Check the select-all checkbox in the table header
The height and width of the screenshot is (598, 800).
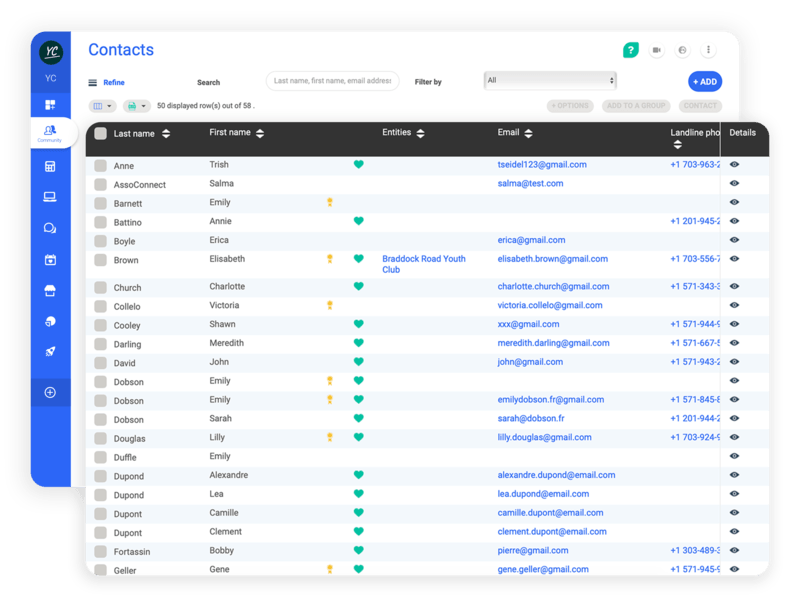[x=101, y=135]
